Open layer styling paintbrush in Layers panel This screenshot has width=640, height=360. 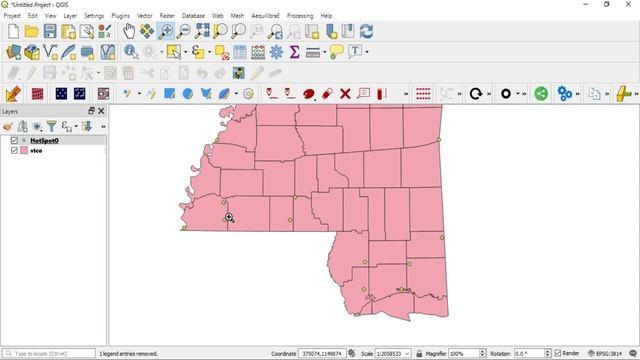(8, 127)
